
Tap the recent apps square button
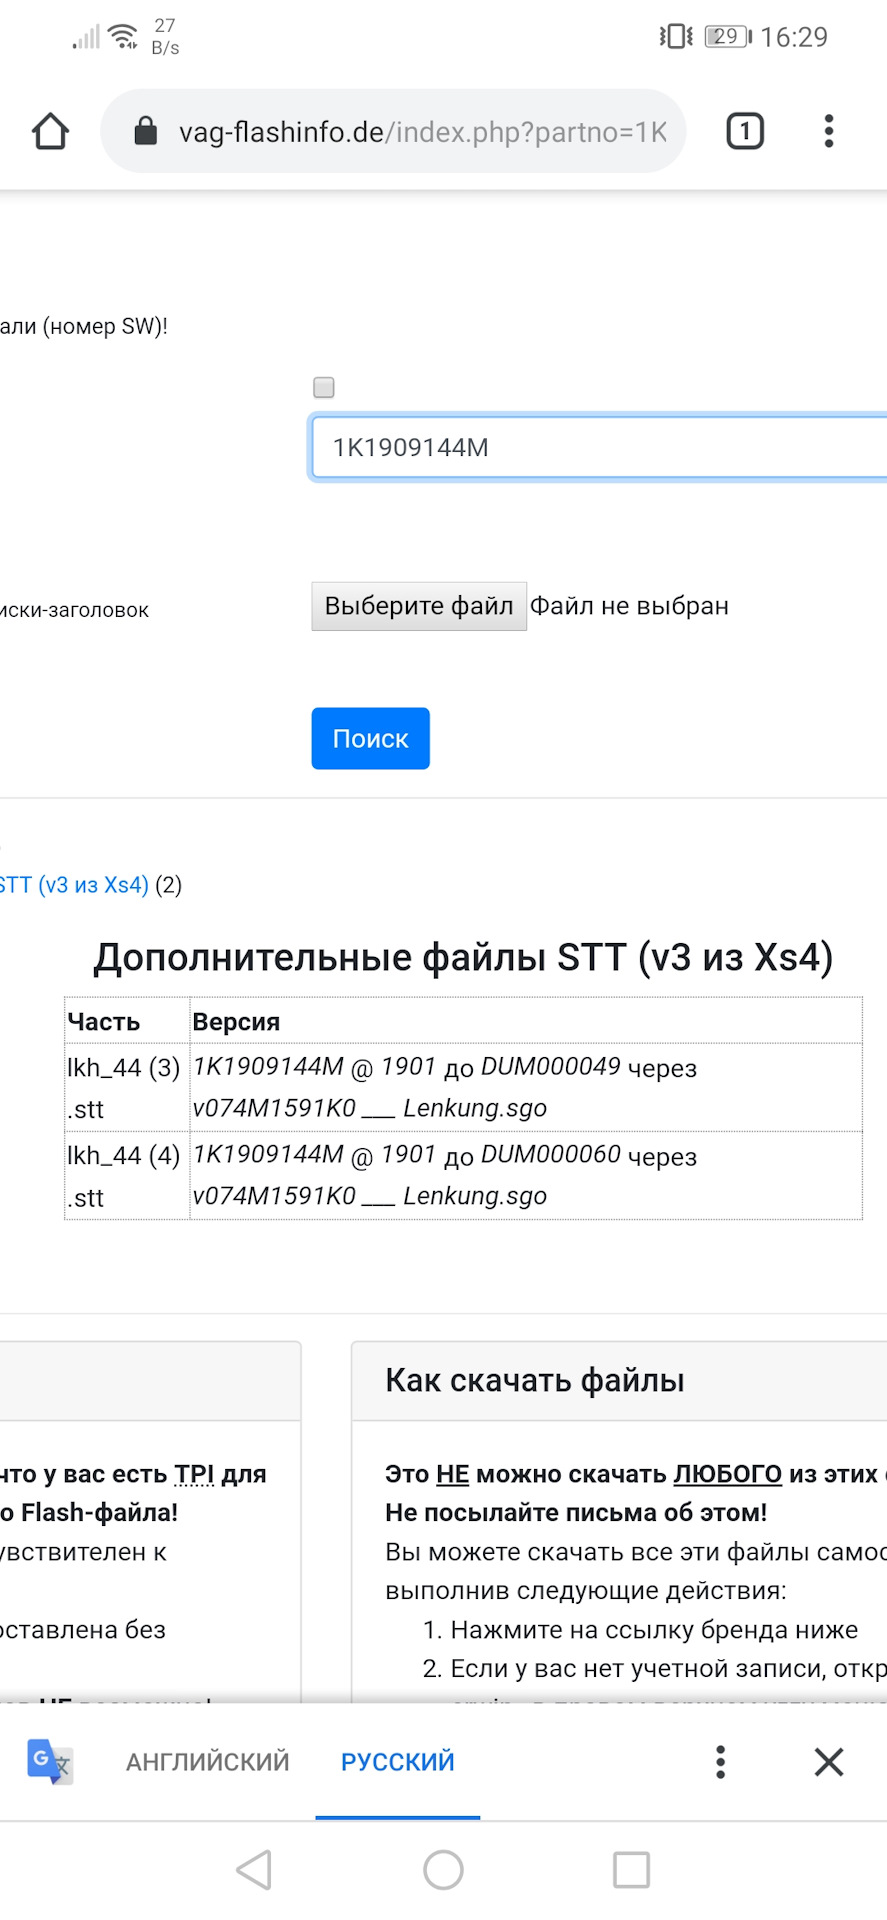631,1869
